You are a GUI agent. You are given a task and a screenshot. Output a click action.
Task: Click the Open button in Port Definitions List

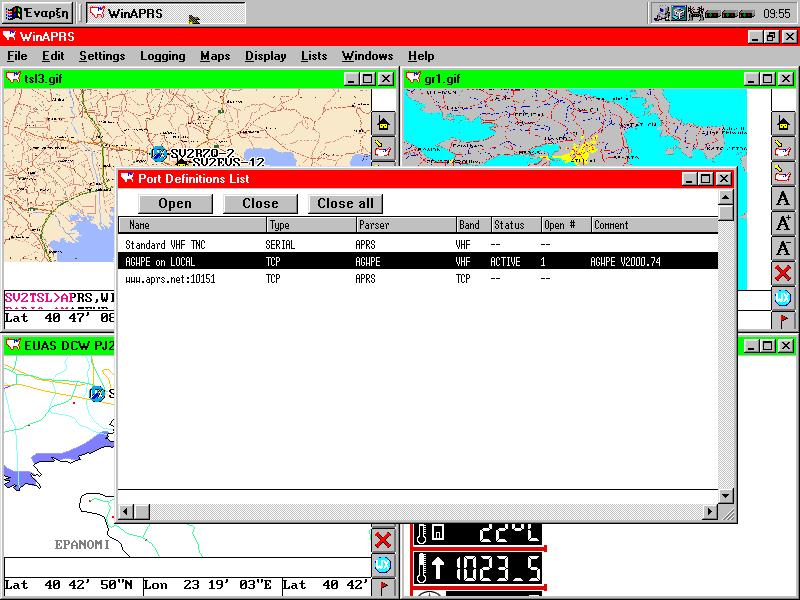pos(175,204)
